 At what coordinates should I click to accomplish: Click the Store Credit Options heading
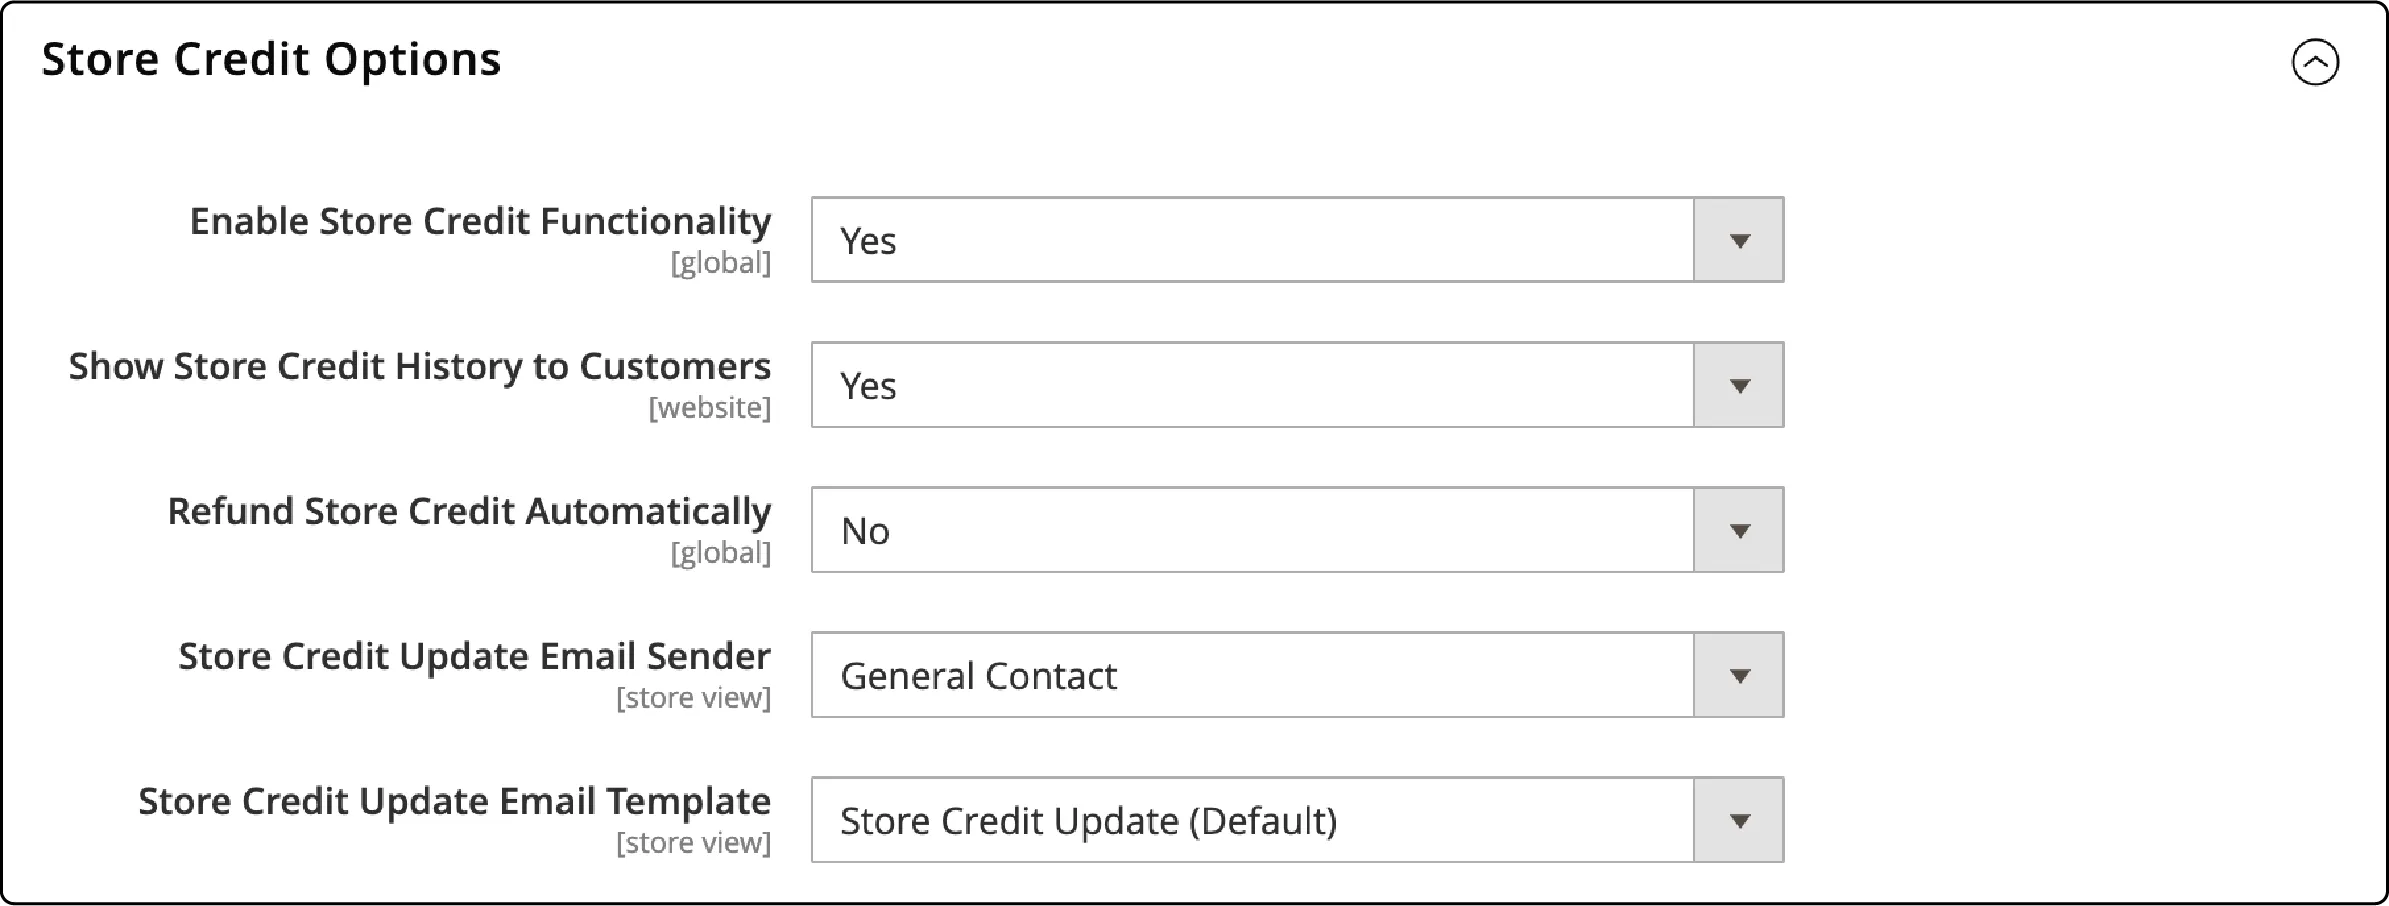click(271, 60)
